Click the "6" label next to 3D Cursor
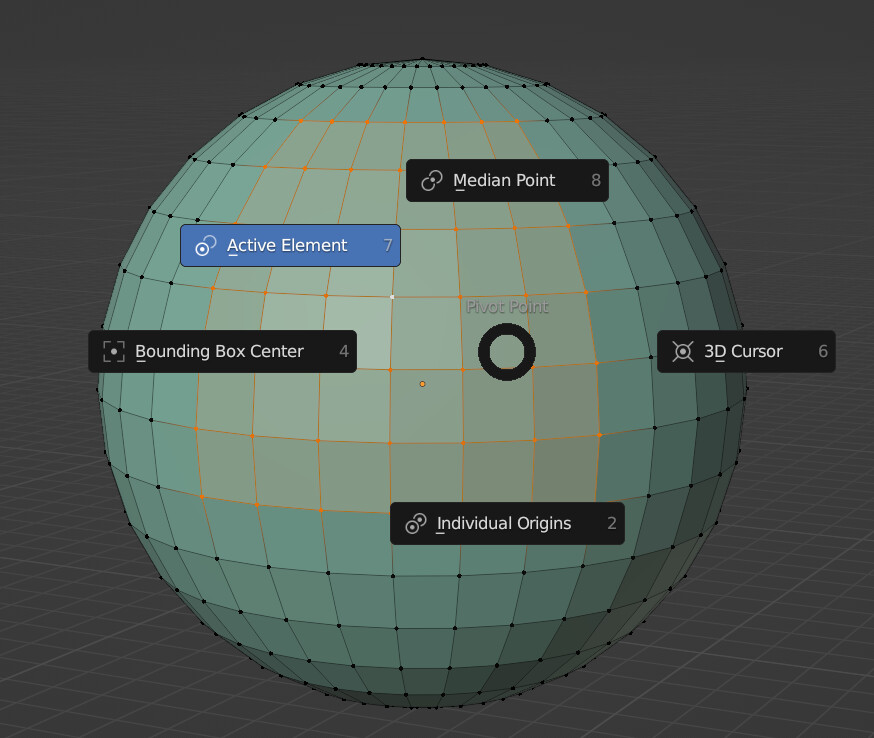Screen dimensions: 874x738 coord(823,351)
